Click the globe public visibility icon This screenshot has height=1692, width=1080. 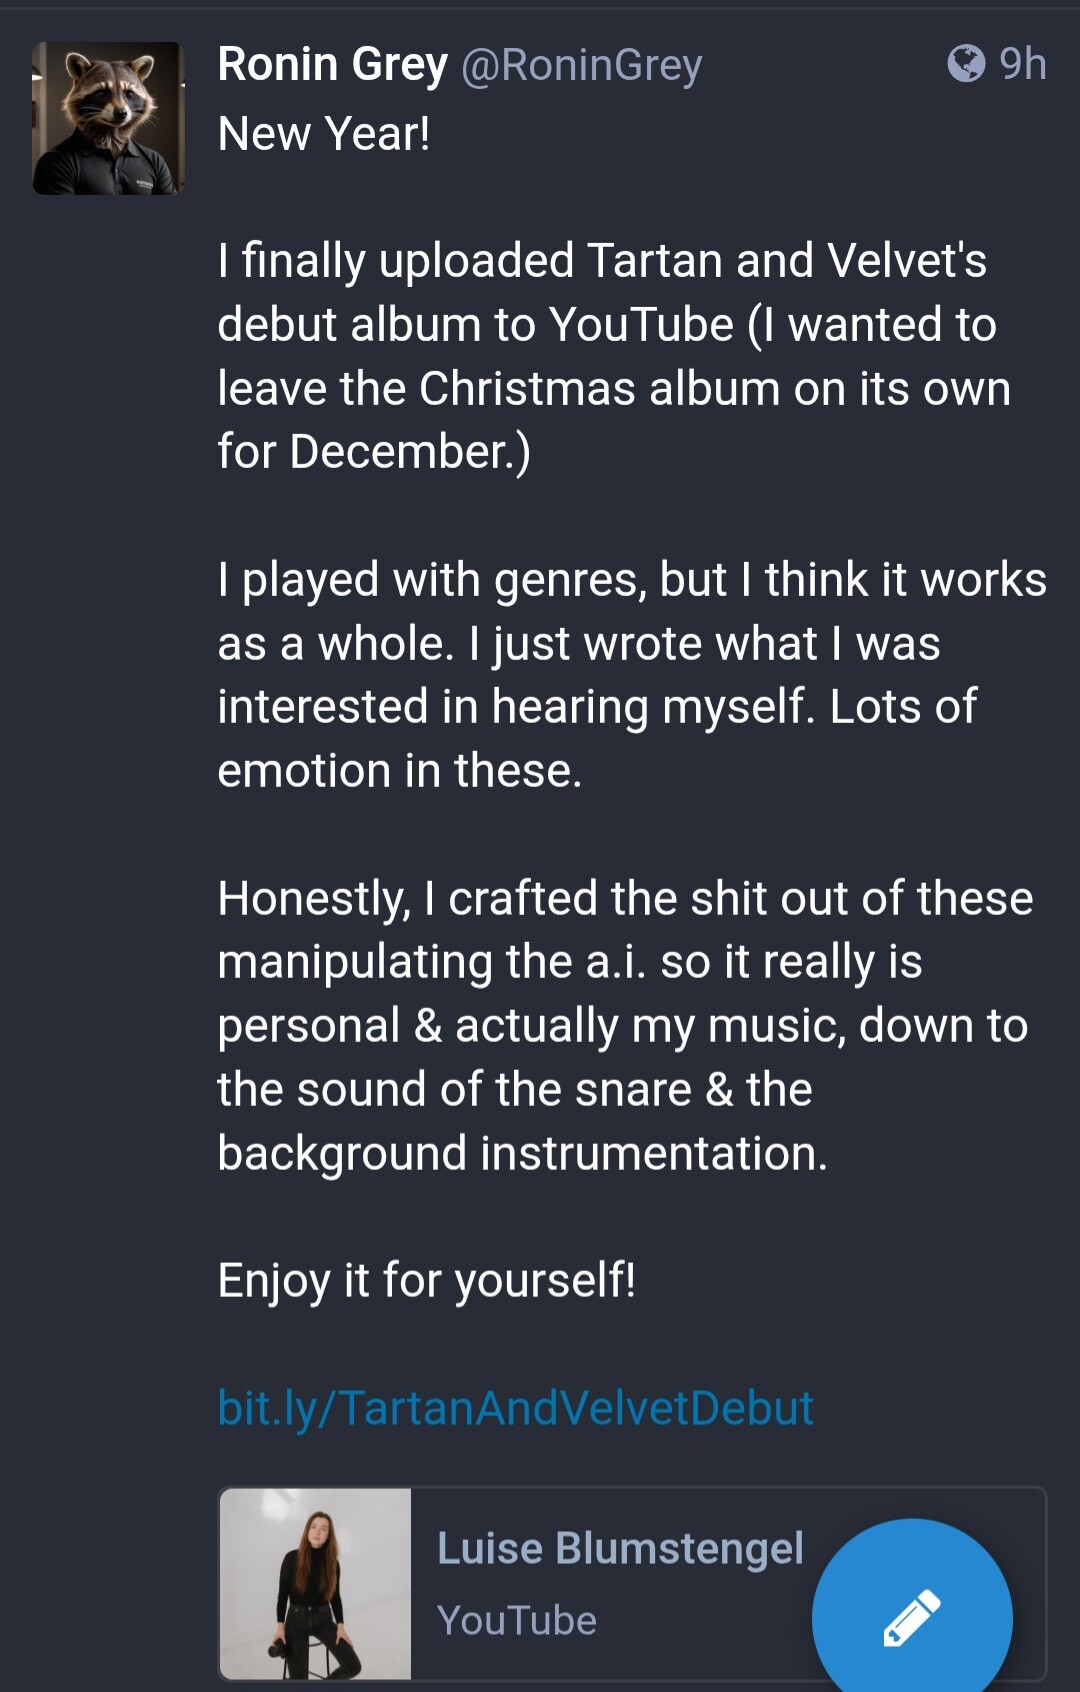[x=966, y=64]
